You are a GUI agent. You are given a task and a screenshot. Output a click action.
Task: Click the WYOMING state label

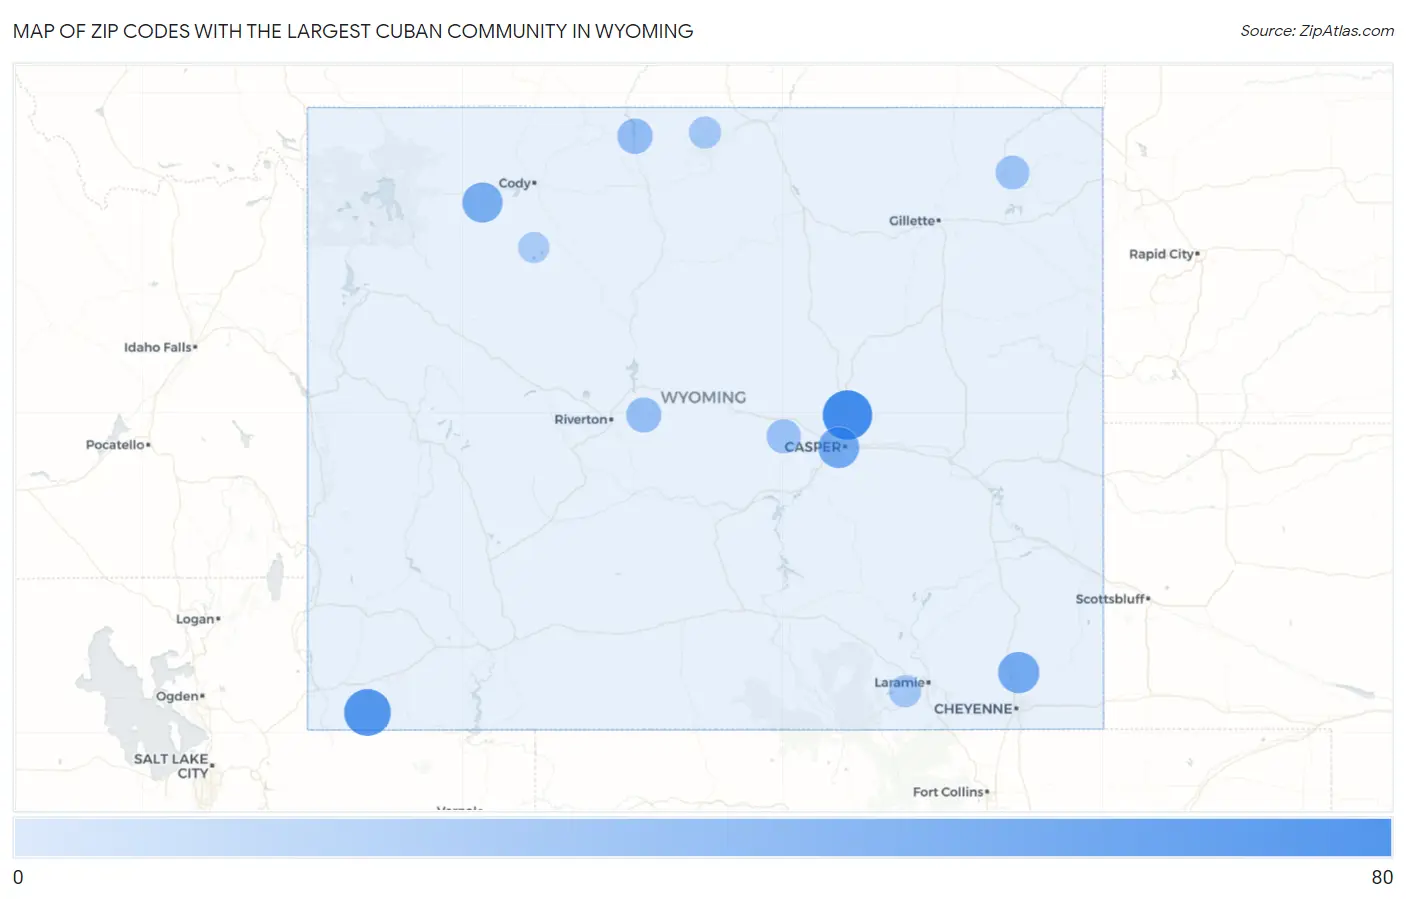(703, 397)
